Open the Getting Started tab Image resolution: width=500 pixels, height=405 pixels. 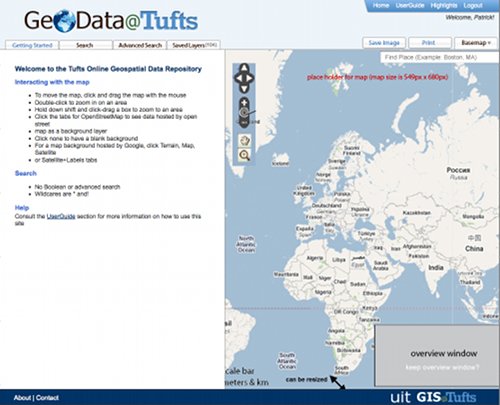coord(32,45)
